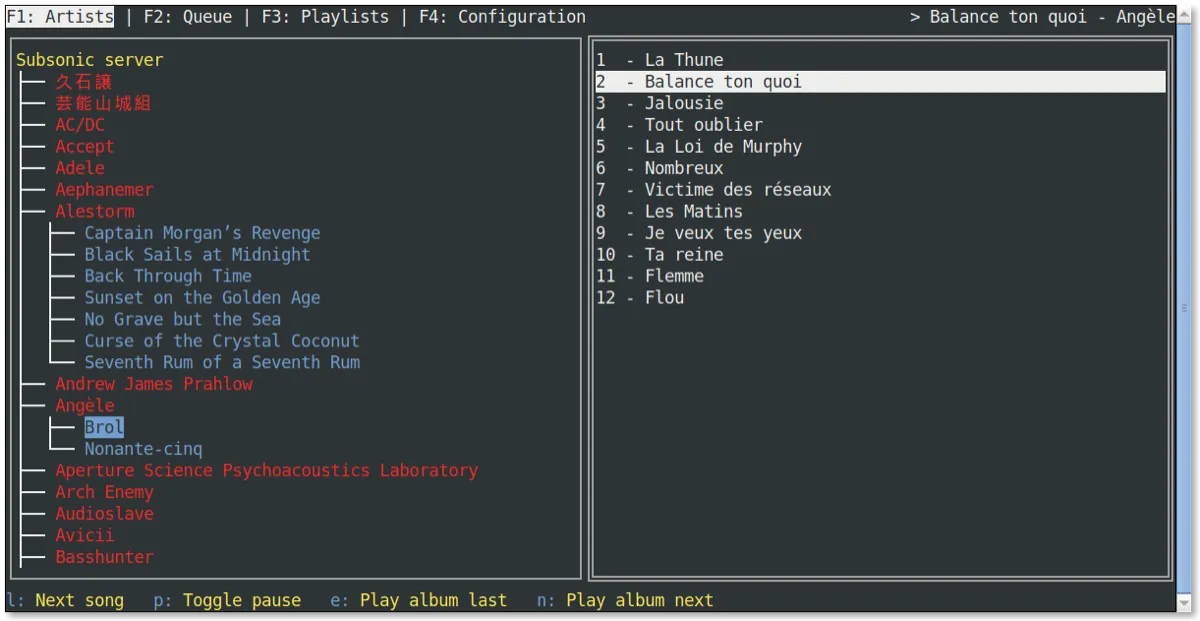The width and height of the screenshot is (1200, 621).
Task: Select the Brol album
Action: tap(104, 428)
